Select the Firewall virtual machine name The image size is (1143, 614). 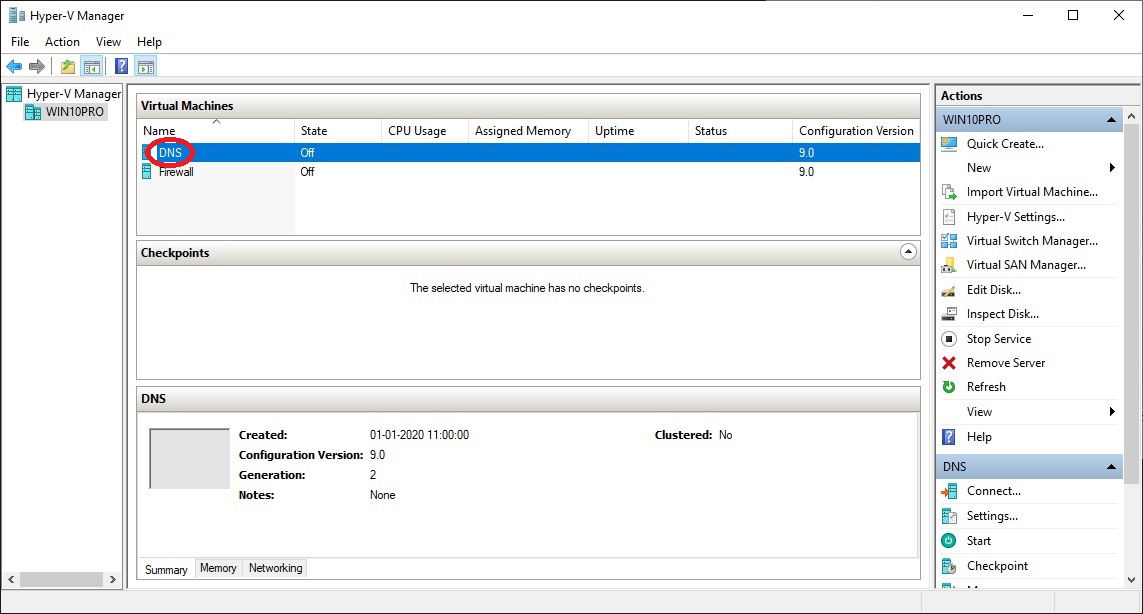[176, 172]
